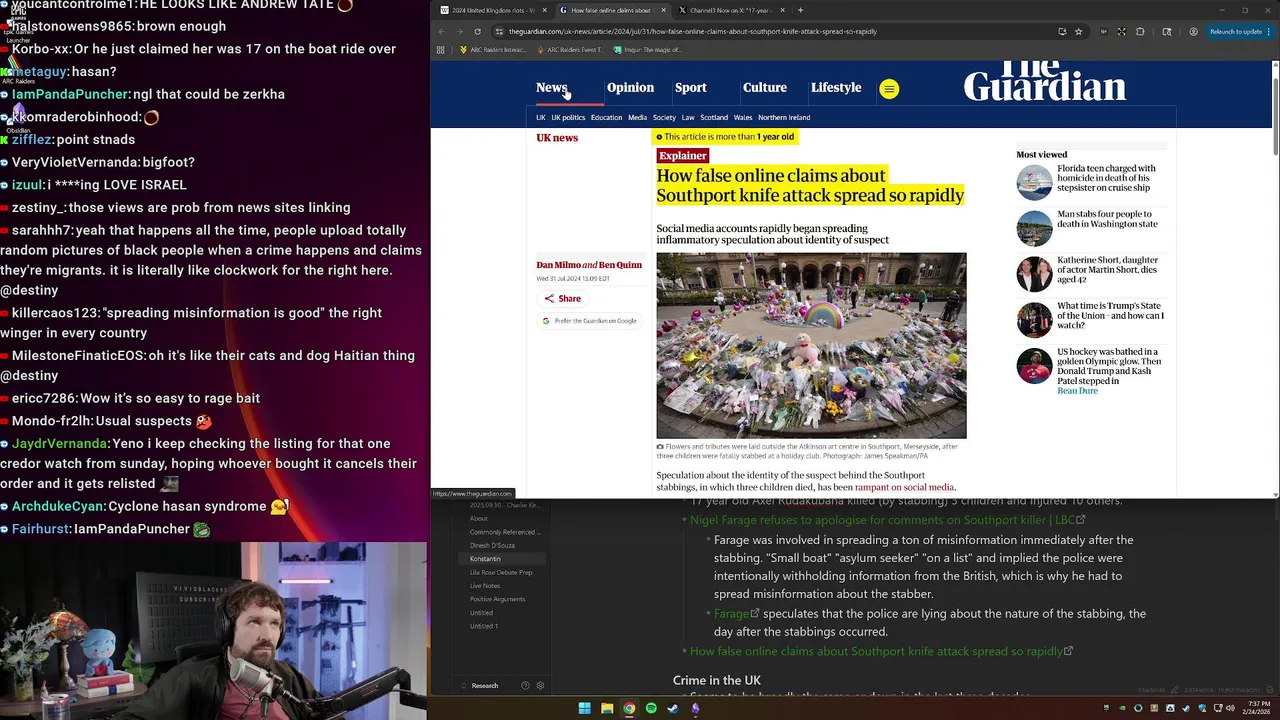This screenshot has width=1280, height=720.
Task: Switch to the 2024 United Kingdom riots tab
Action: coord(494,10)
